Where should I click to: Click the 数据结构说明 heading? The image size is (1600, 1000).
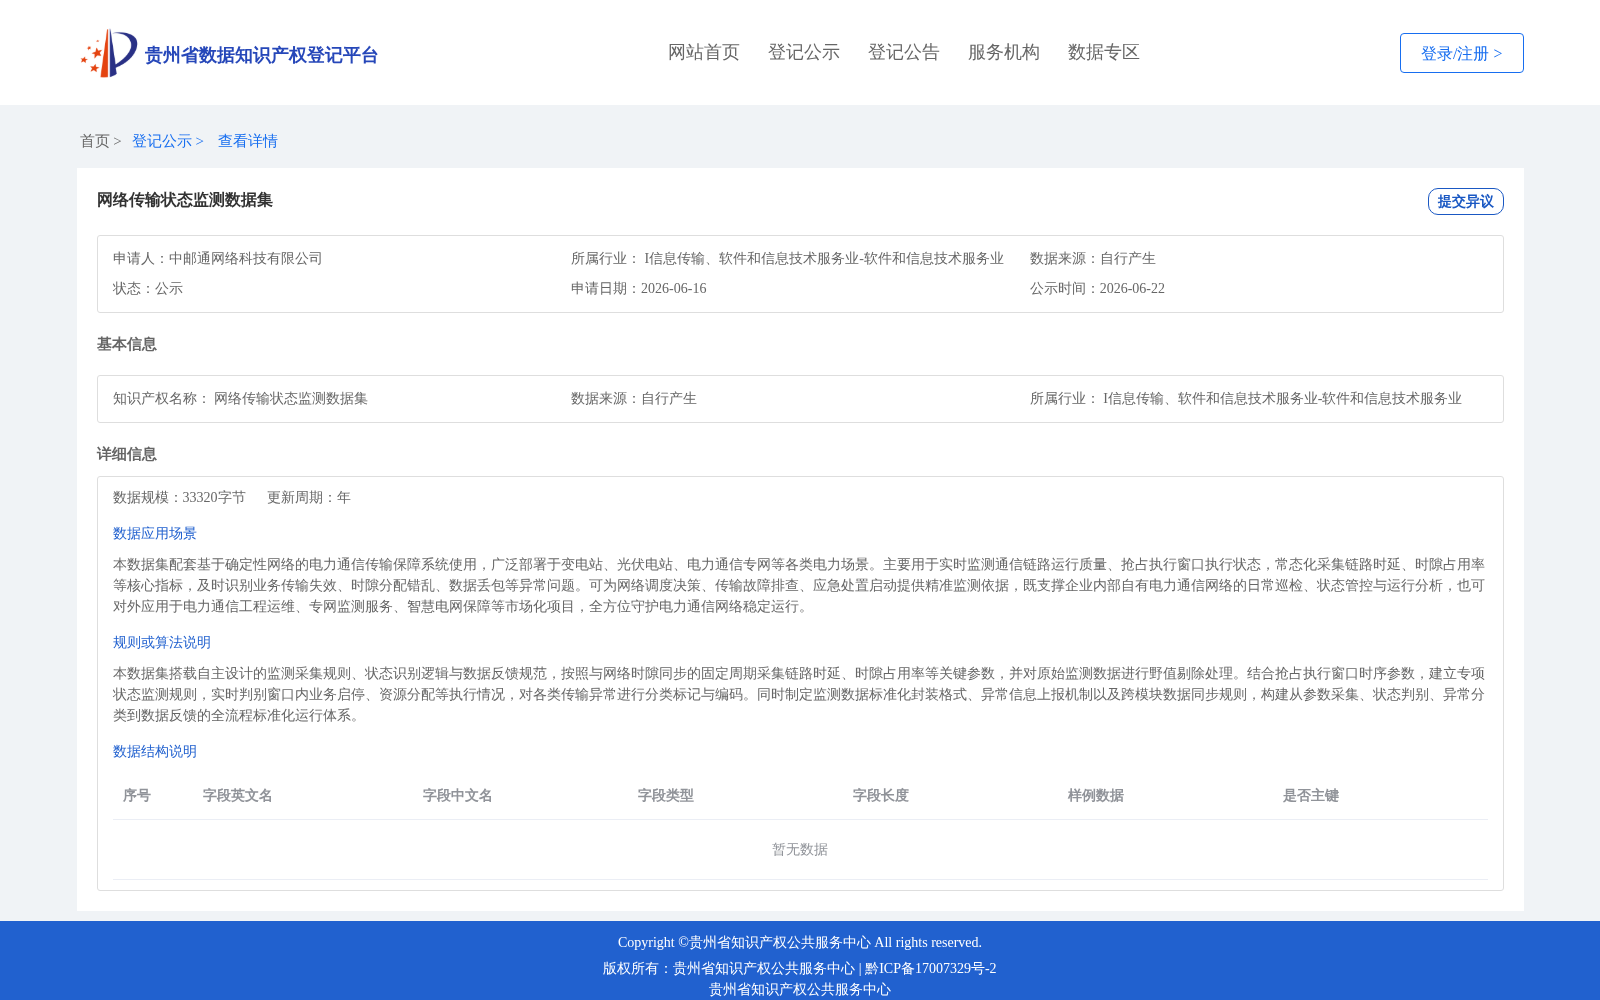tap(155, 751)
